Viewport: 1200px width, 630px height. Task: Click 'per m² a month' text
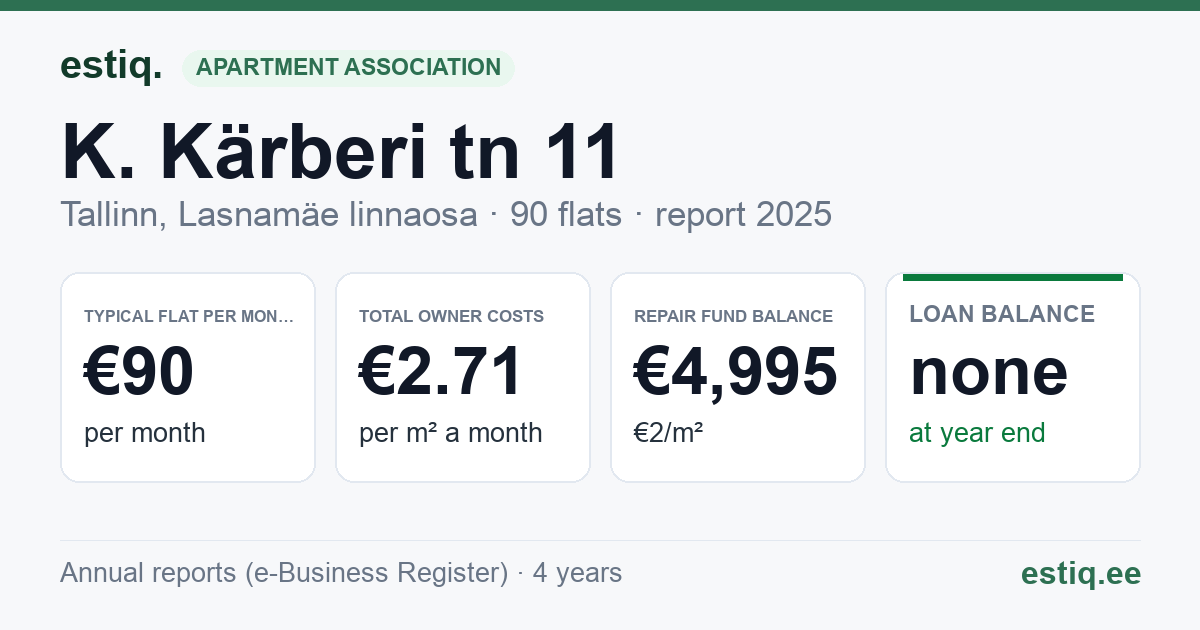pyautogui.click(x=451, y=433)
